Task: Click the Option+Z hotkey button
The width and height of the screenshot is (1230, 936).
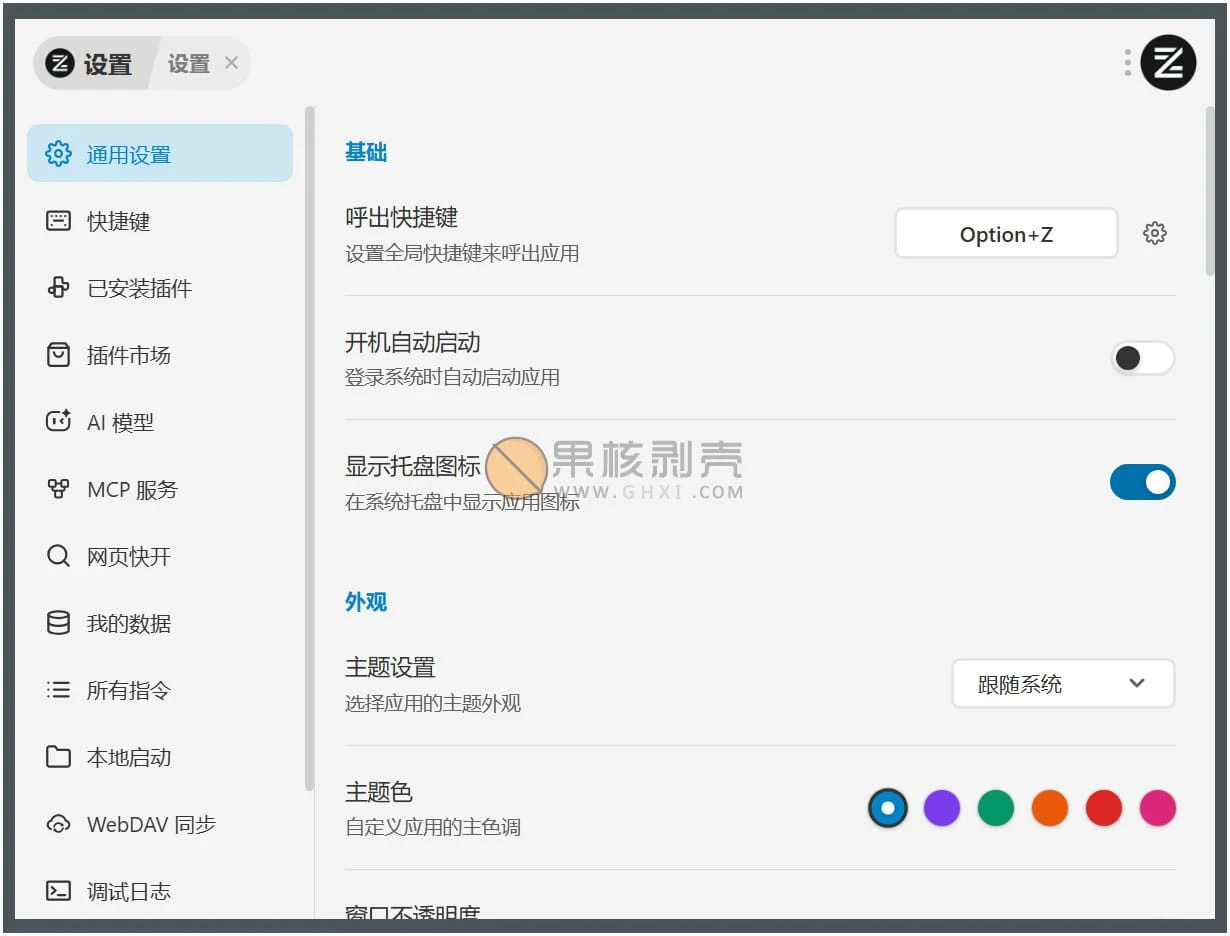Action: [1005, 234]
